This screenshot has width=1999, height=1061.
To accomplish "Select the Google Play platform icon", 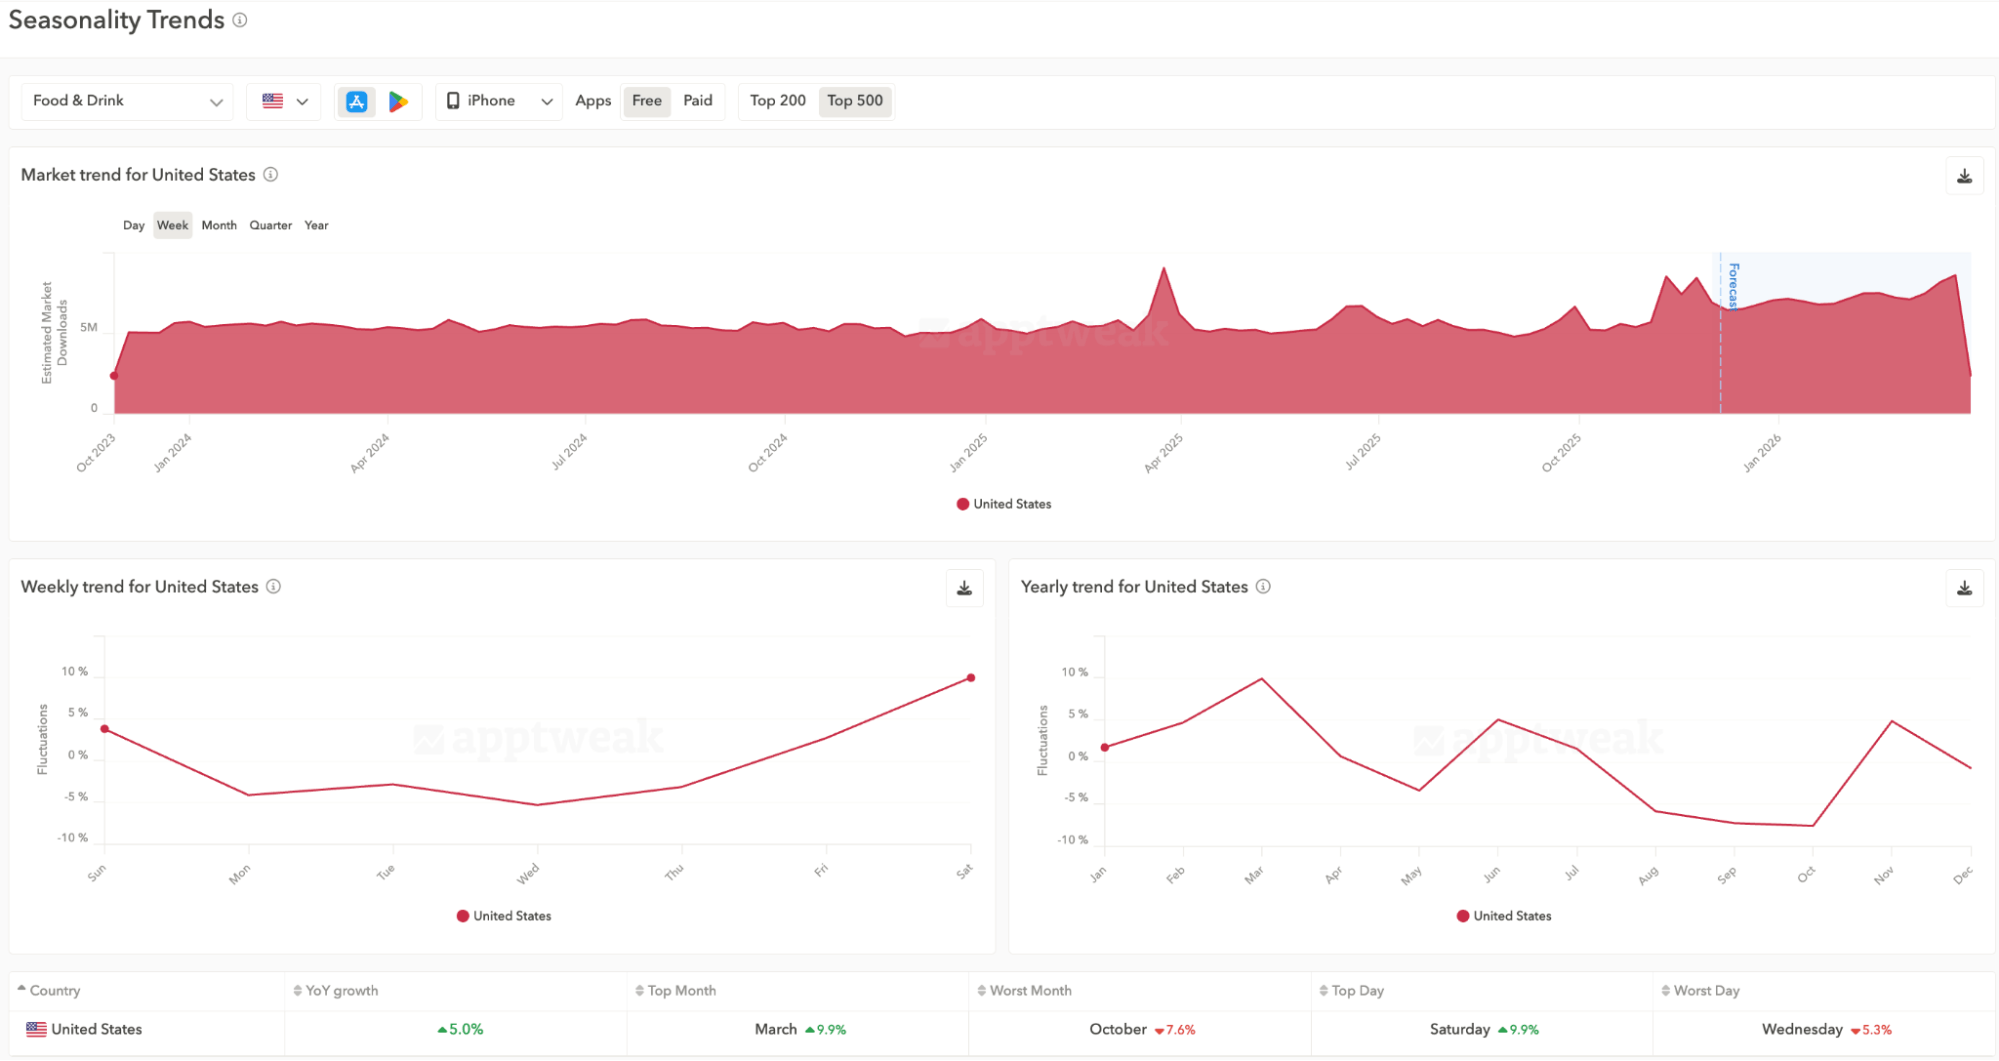I will 400,101.
